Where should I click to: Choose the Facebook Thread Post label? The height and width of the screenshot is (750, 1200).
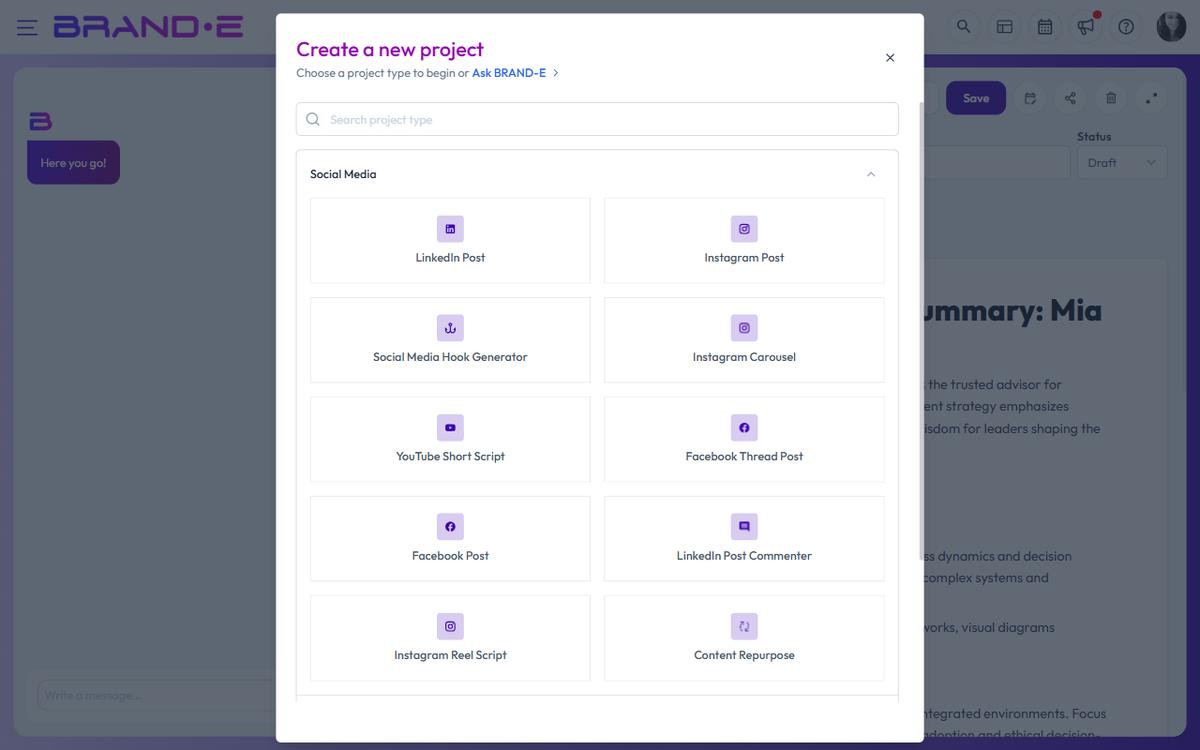(744, 456)
